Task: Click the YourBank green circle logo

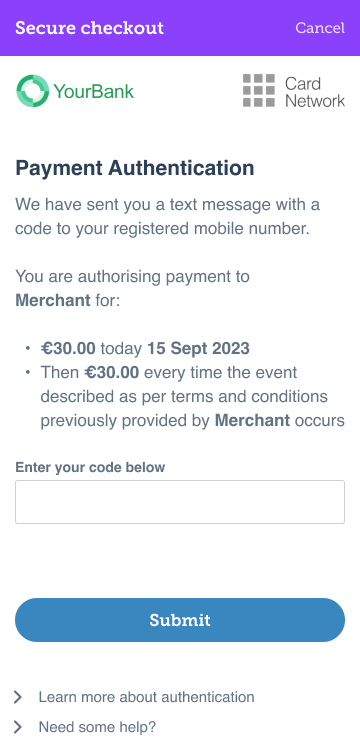Action: 33,90
